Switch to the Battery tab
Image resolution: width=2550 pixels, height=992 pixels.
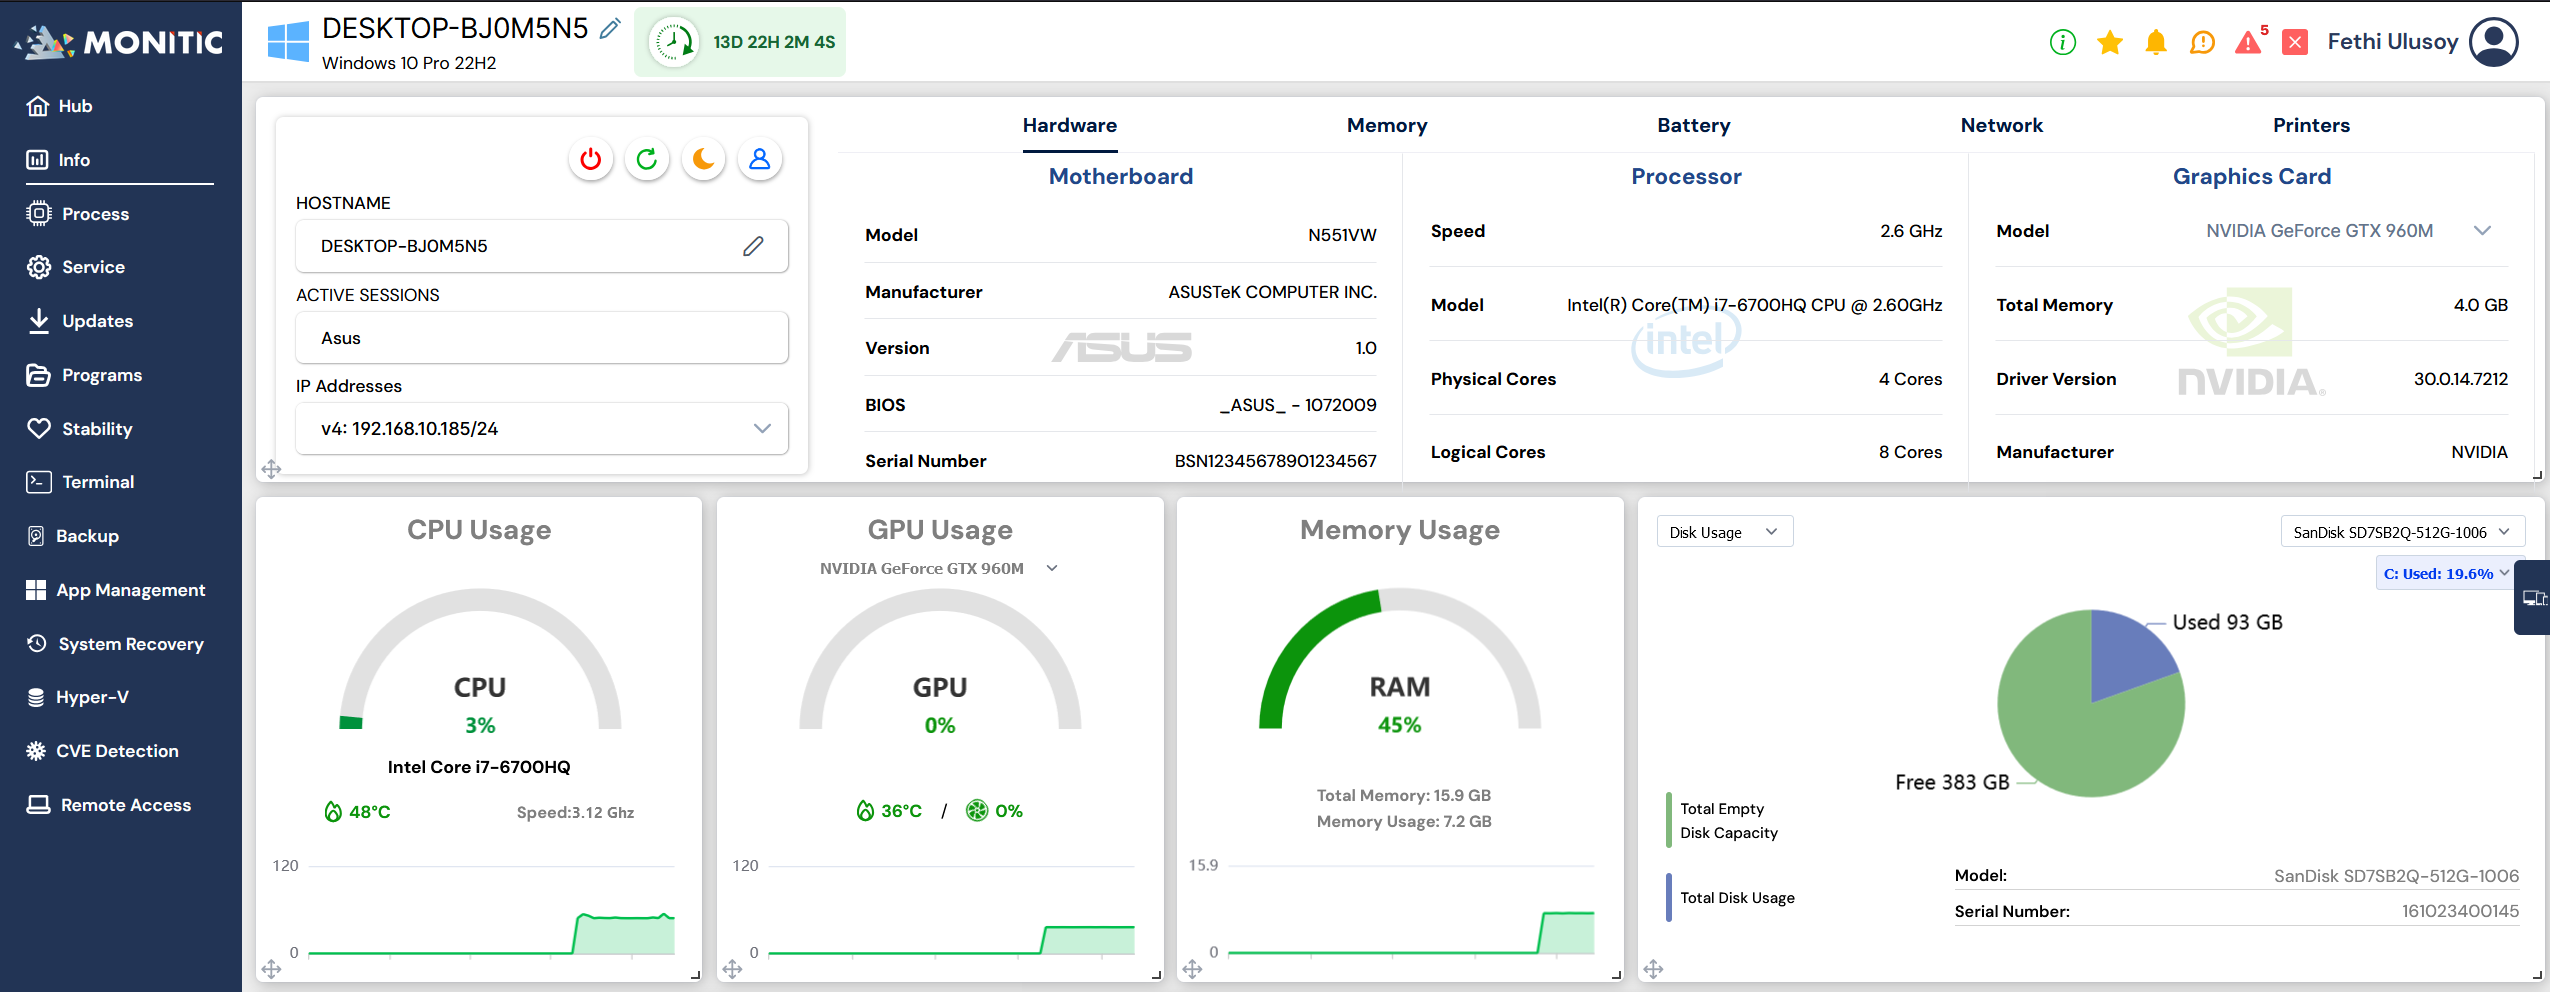(x=1692, y=125)
